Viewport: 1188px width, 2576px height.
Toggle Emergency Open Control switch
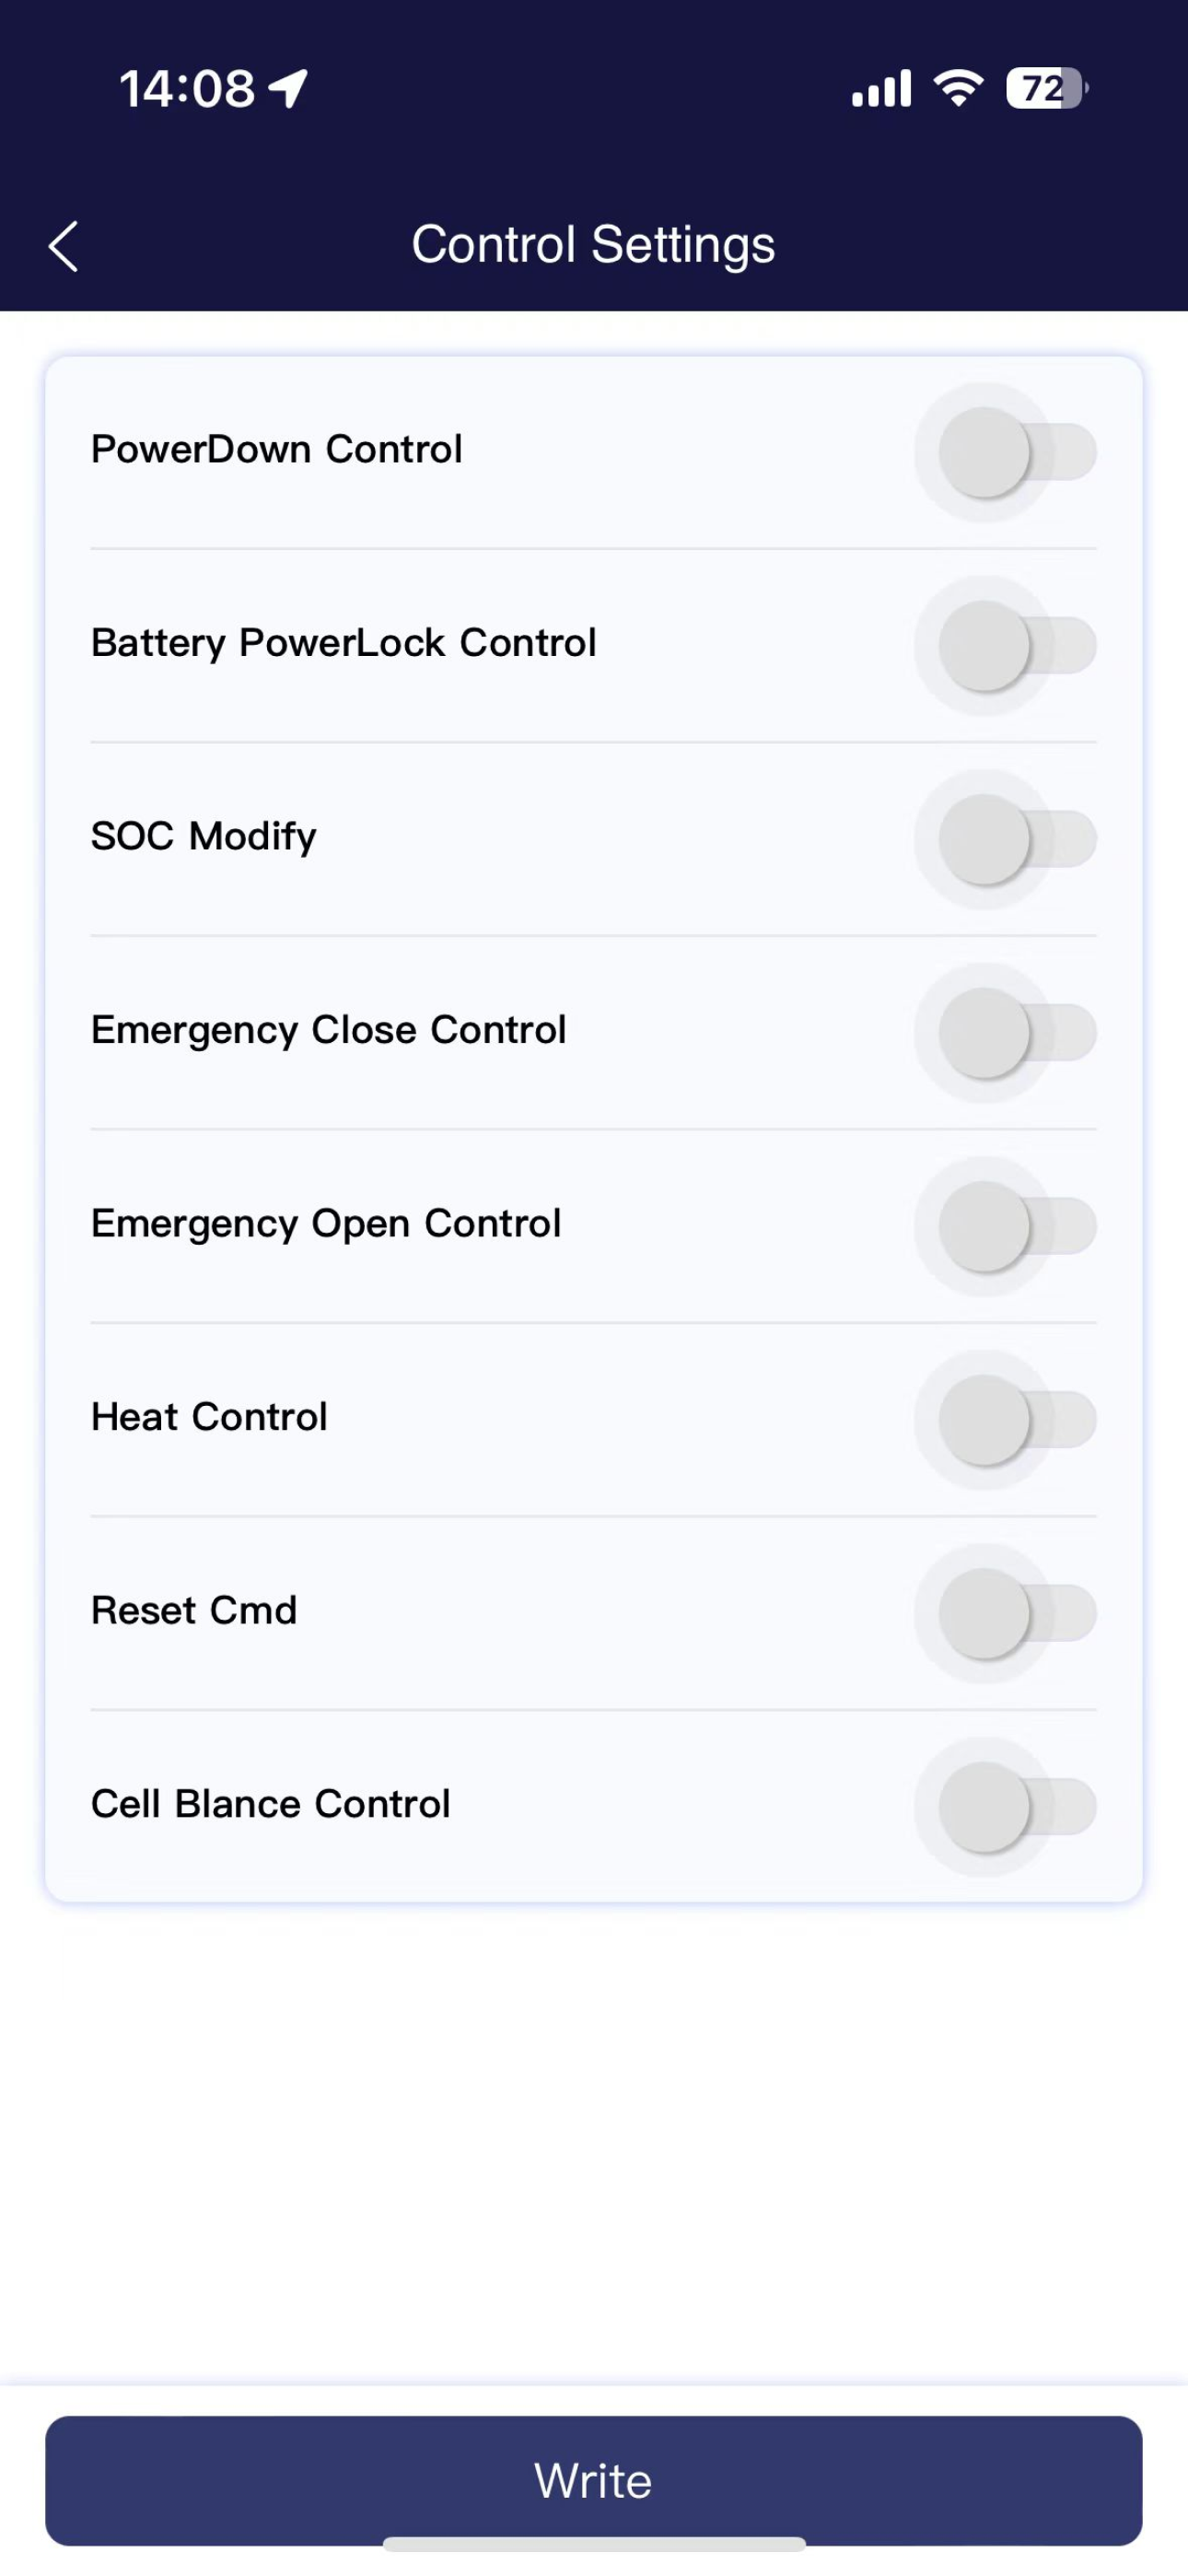point(1017,1226)
